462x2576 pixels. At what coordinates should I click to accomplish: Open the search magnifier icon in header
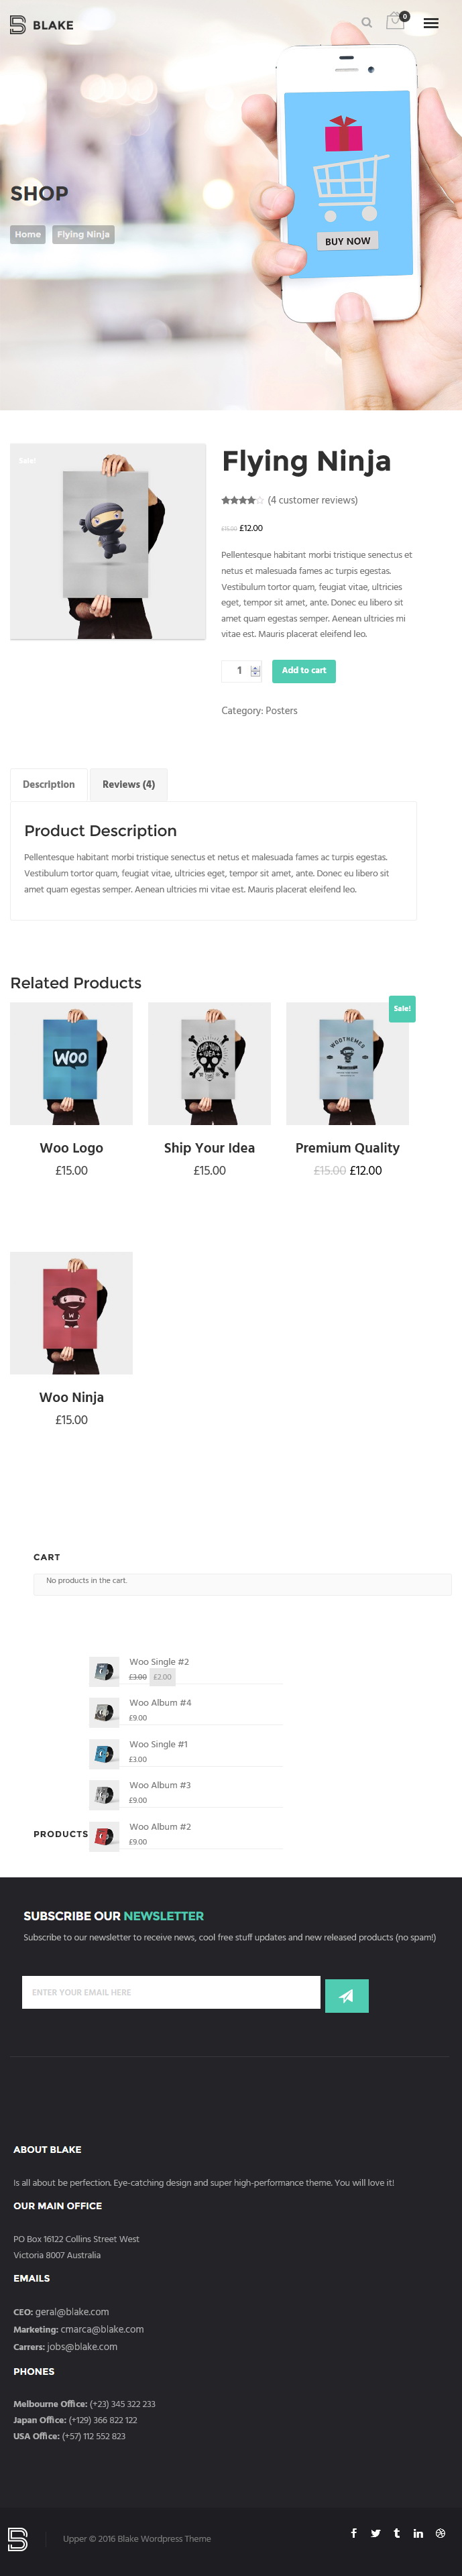pos(367,23)
